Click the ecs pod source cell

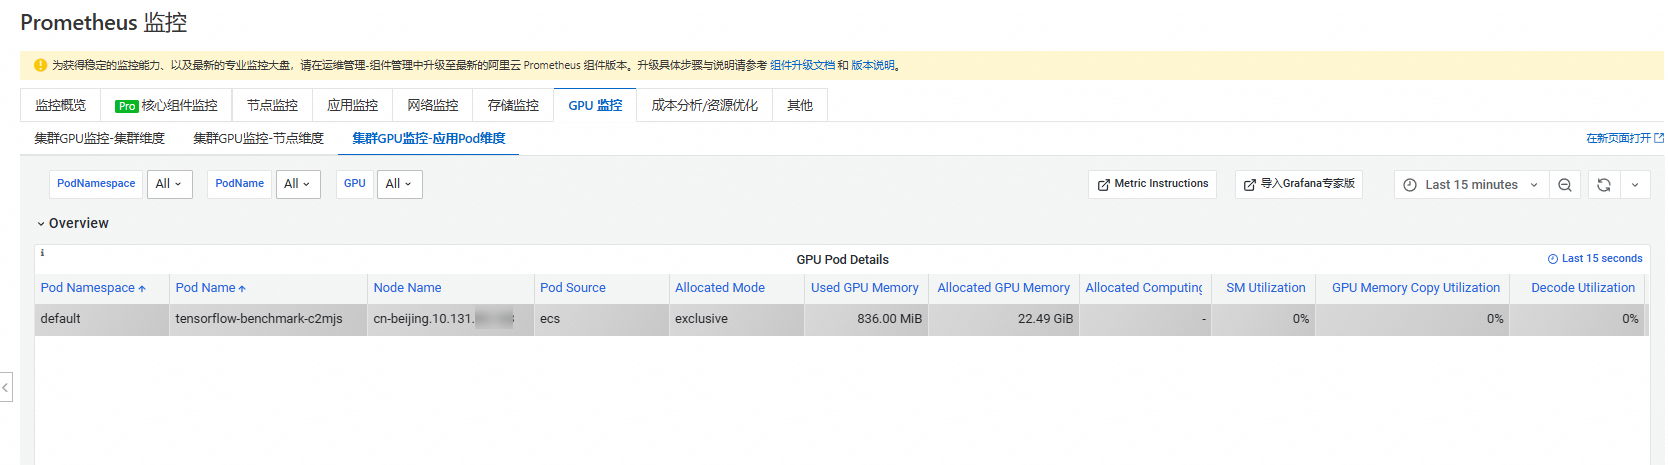pos(601,320)
